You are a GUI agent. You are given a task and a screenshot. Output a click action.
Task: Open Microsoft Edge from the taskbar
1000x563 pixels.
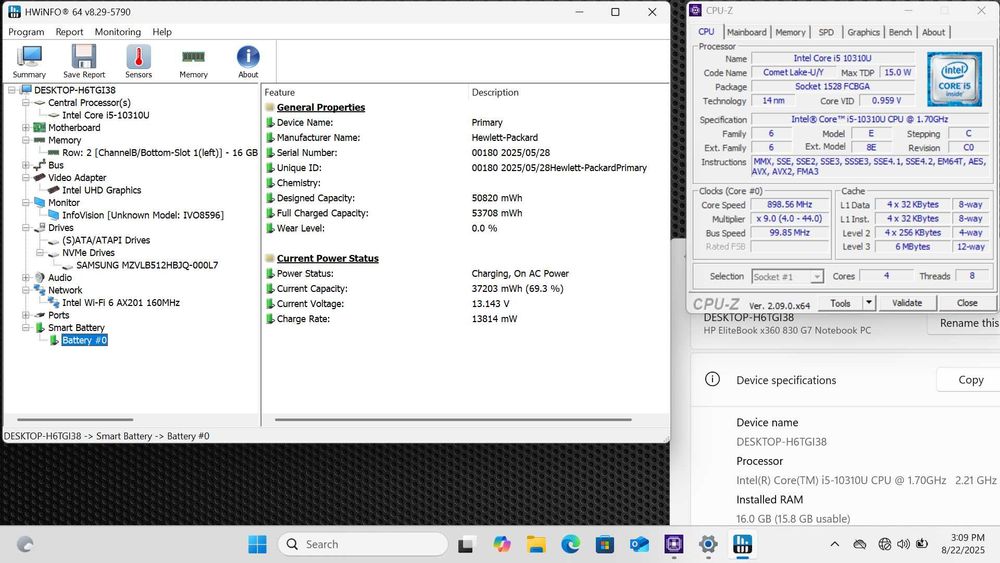click(x=571, y=545)
